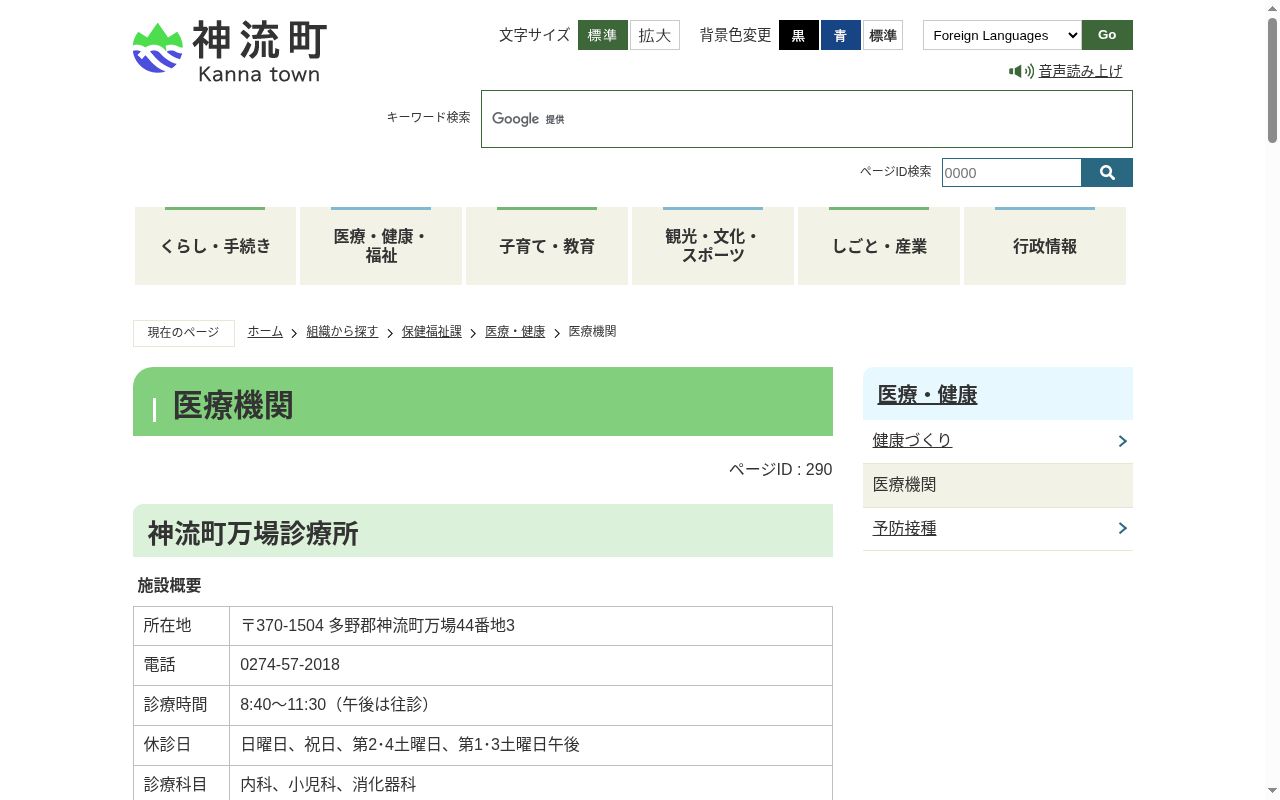This screenshot has width=1280, height=800.
Task: Switch background color to blue (青)
Action: coord(841,35)
